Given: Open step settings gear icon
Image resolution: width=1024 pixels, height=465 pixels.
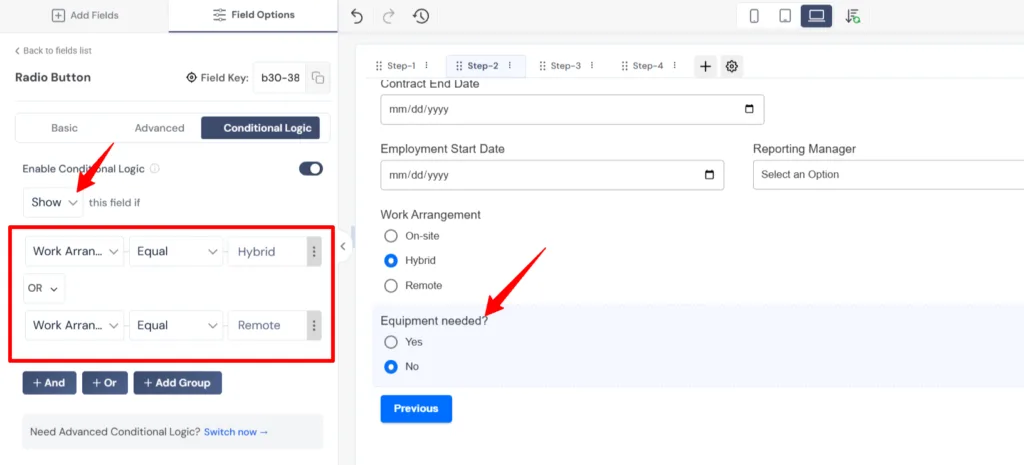Looking at the screenshot, I should pos(731,66).
